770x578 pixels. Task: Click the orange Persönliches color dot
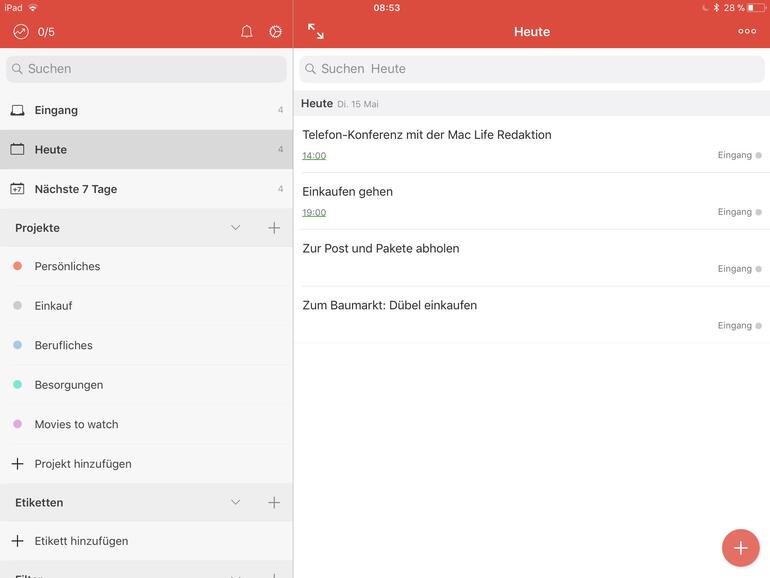click(x=17, y=266)
